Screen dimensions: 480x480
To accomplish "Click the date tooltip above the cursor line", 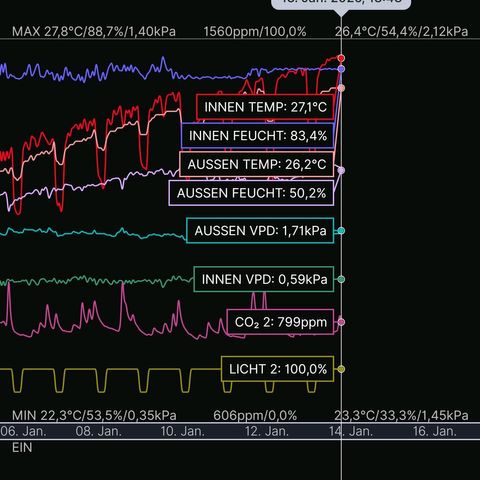I will (x=341, y=4).
